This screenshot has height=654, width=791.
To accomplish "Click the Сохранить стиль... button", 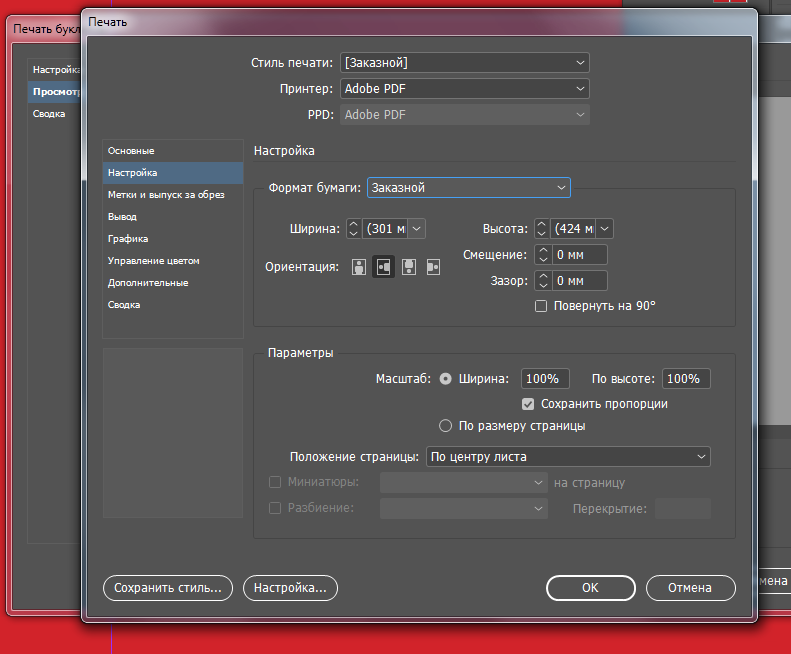I will pos(168,588).
